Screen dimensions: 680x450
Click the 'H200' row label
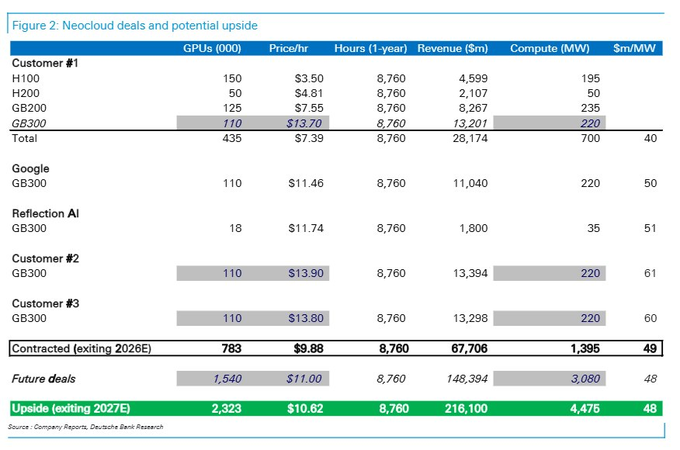pyautogui.click(x=26, y=93)
